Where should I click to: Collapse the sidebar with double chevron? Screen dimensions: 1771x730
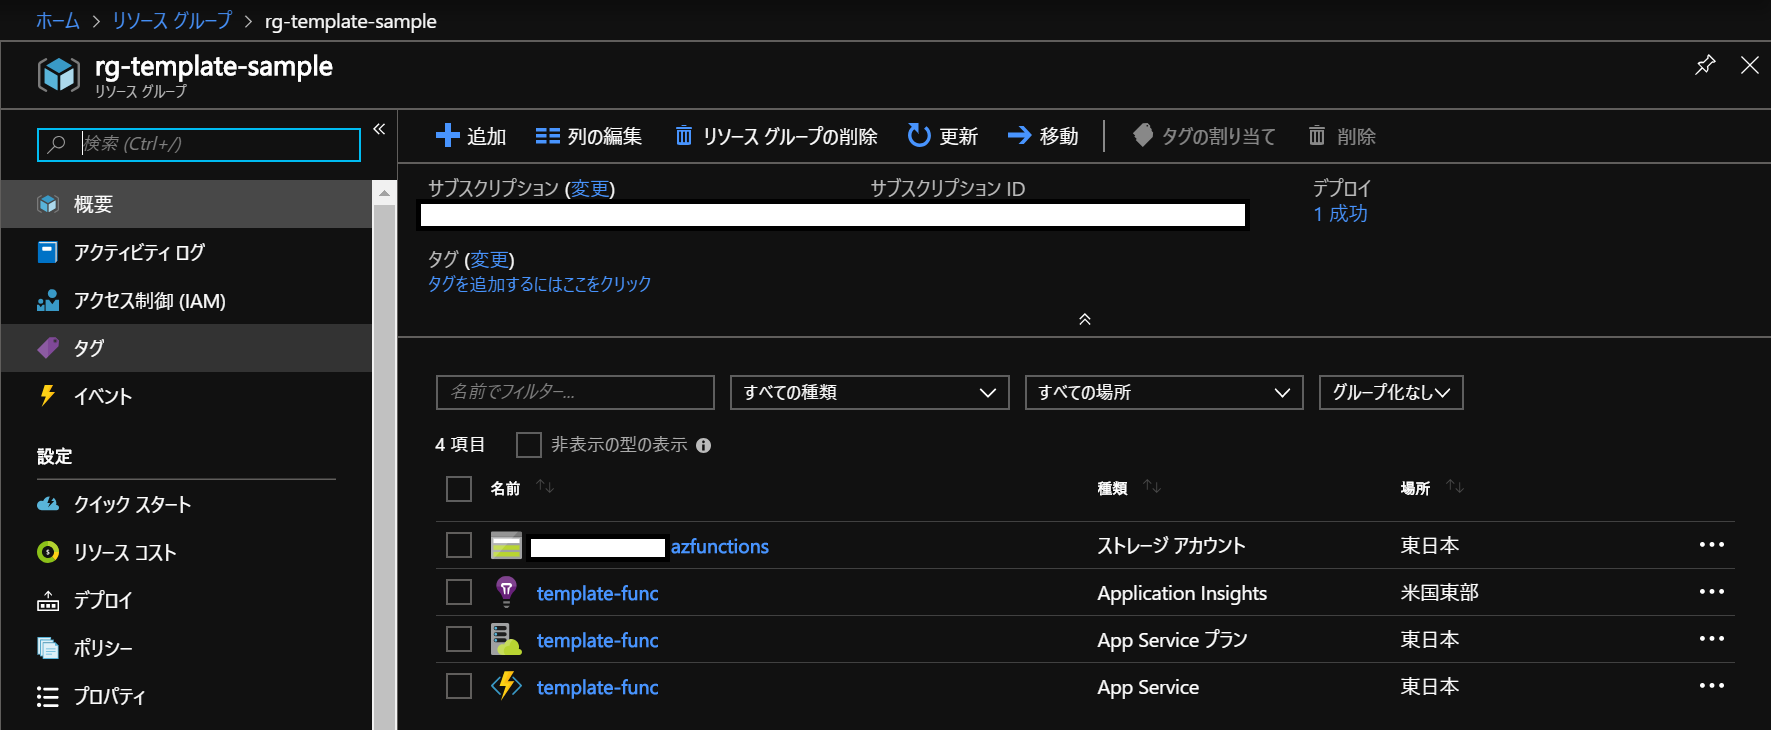point(379,129)
